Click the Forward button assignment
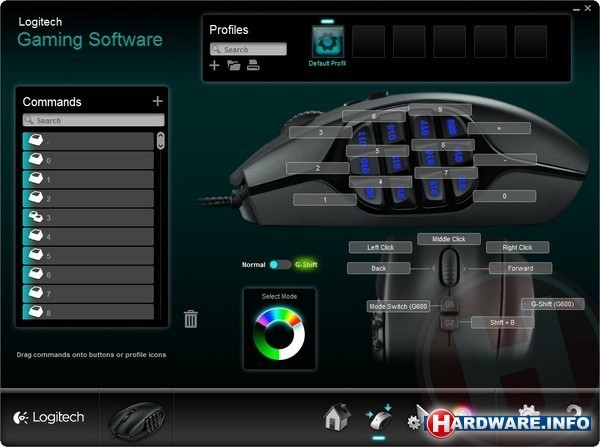This screenshot has width=600, height=447. coord(520,268)
